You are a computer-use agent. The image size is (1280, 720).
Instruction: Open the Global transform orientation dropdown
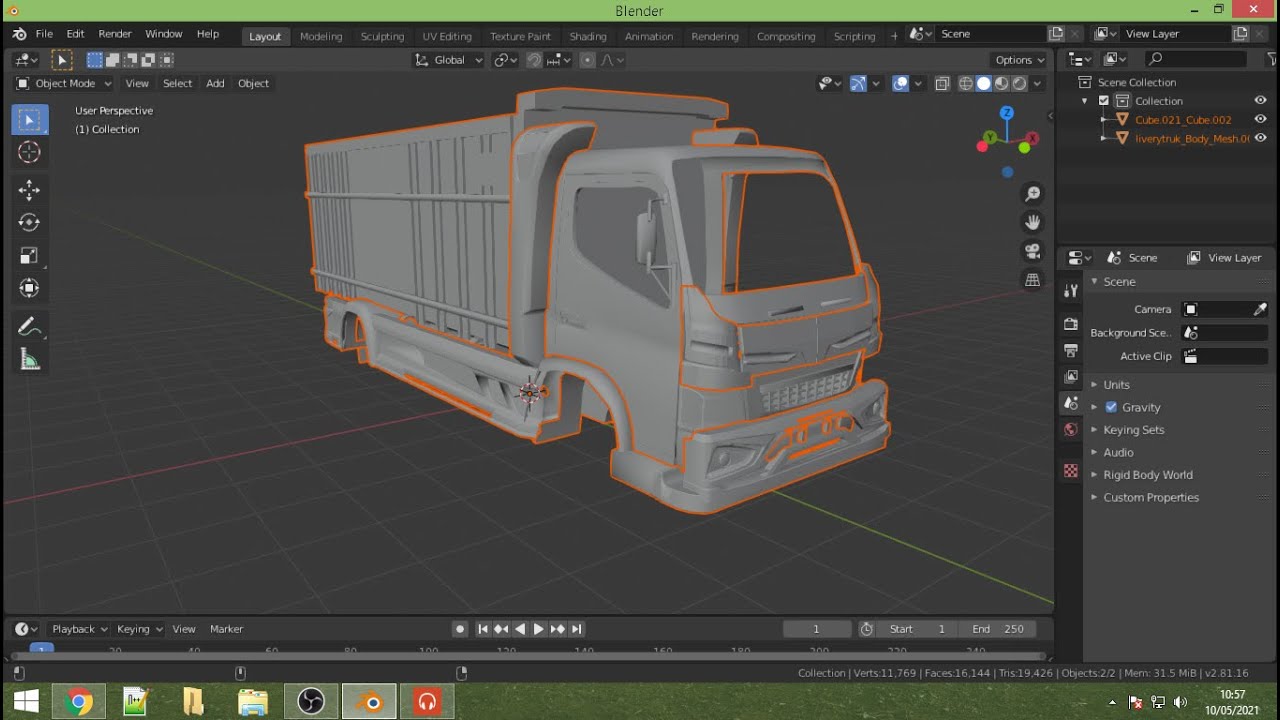click(x=449, y=60)
